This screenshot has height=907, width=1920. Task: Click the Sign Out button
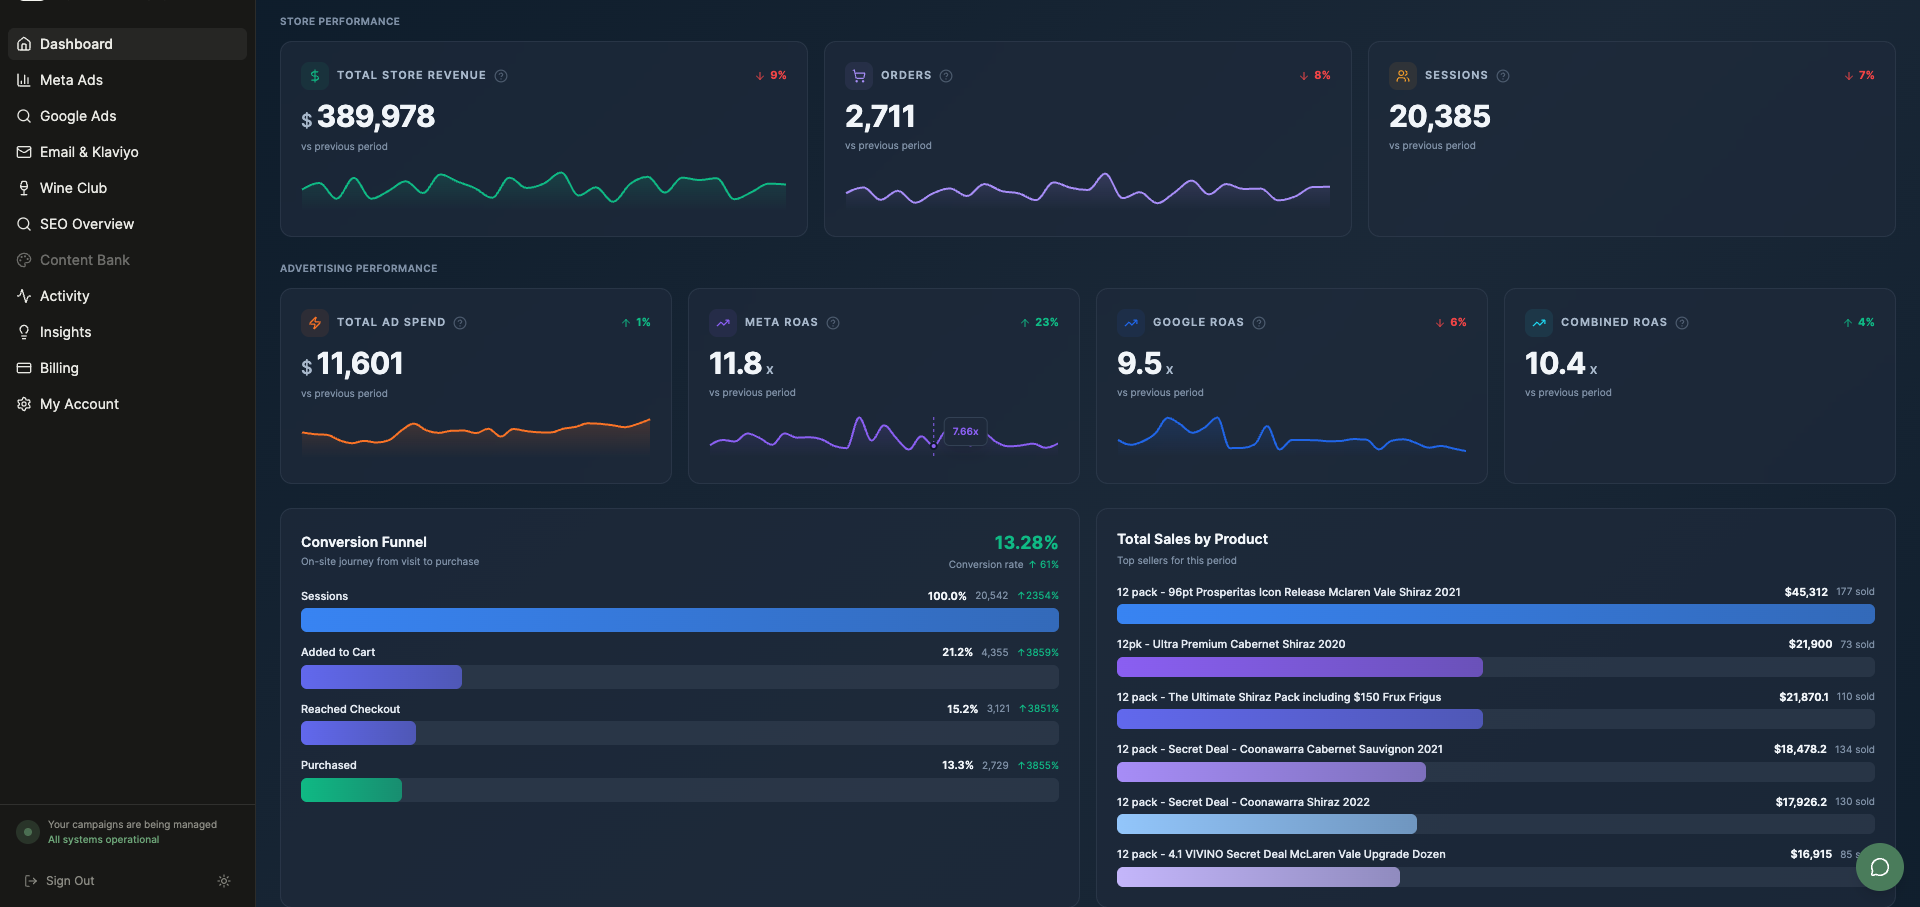[59, 881]
